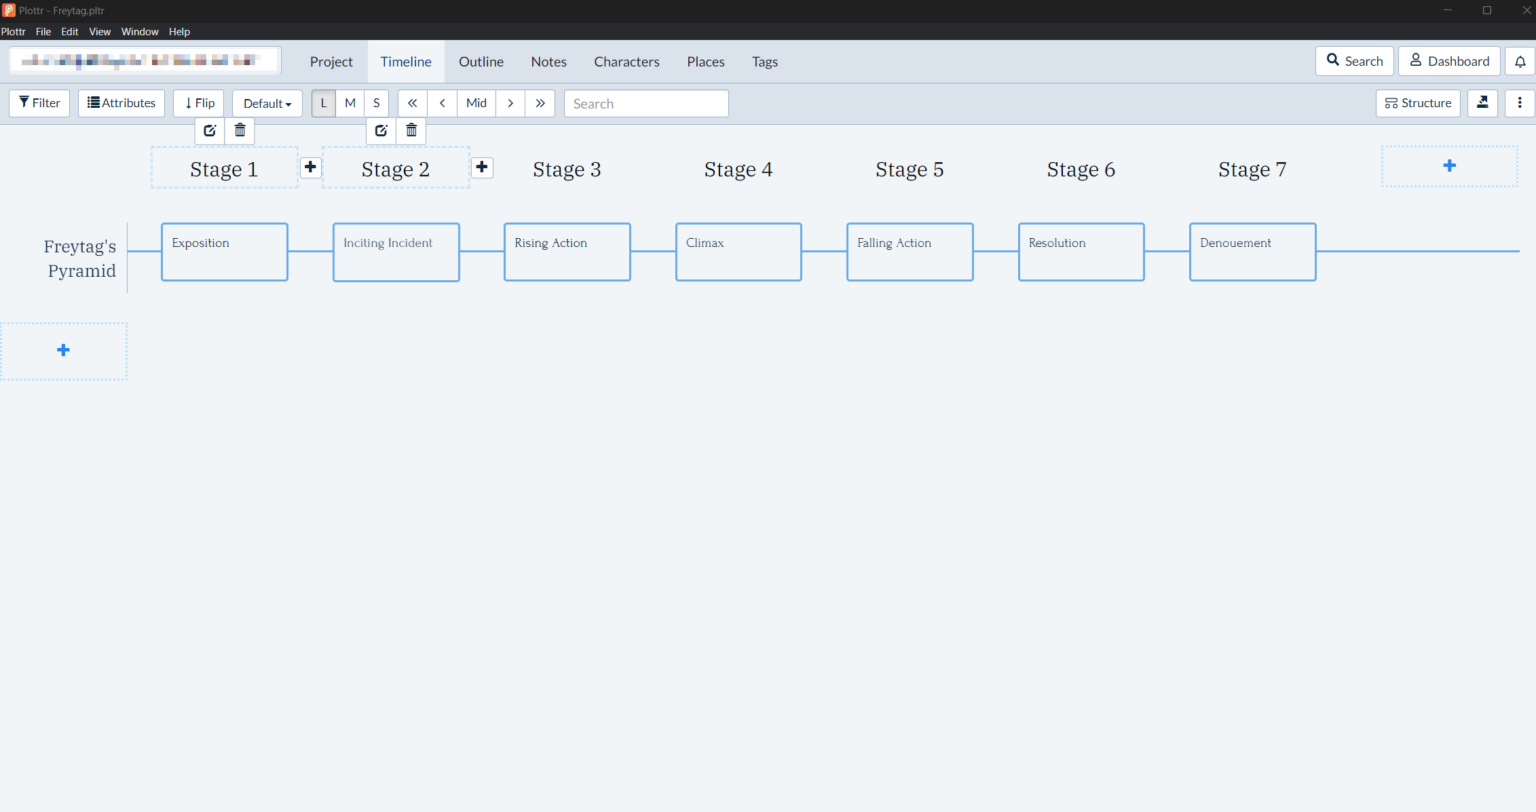Expand the Default view dropdown
The height and width of the screenshot is (812, 1536).
pyautogui.click(x=267, y=103)
